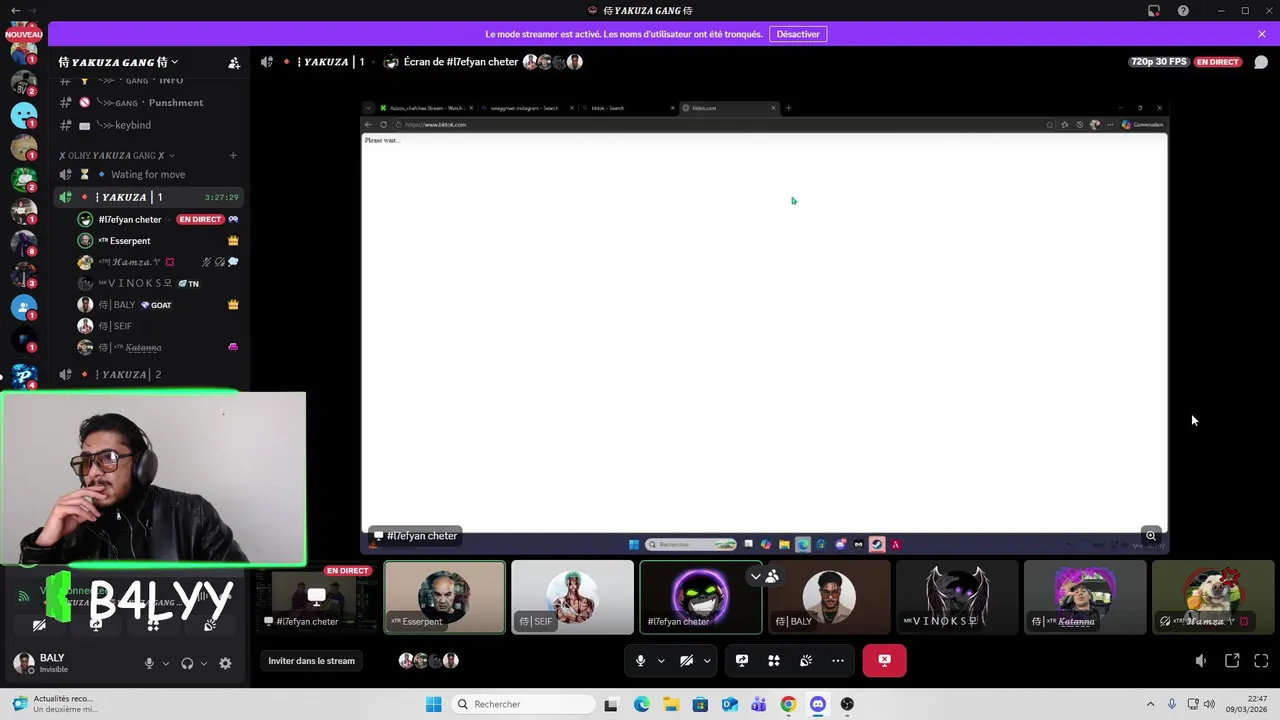This screenshot has width=1280, height=720.
Task: Open the activities apps icon in call controls
Action: pos(774,661)
